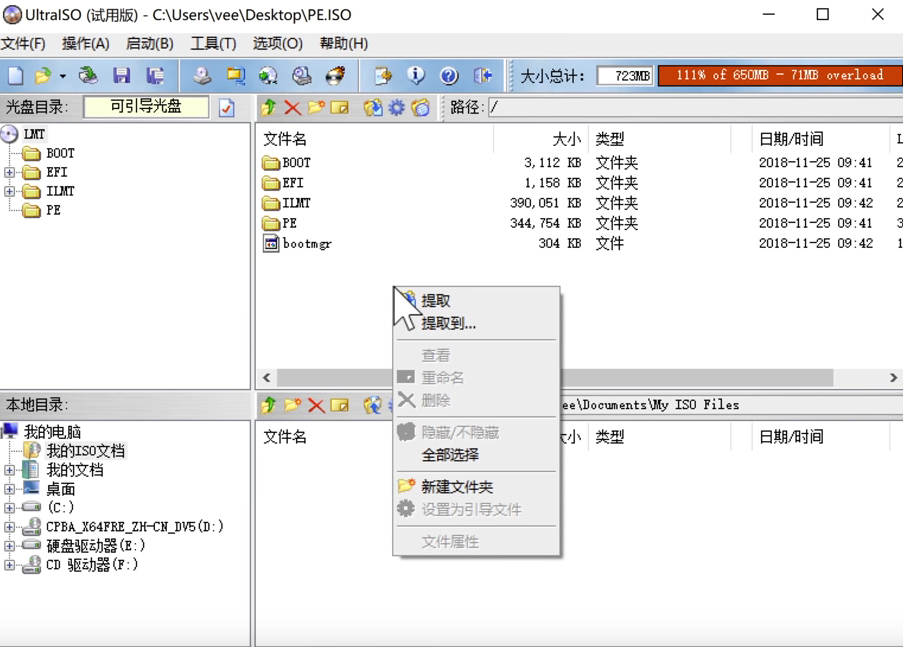Click the Compress ISO folder icon
The height and width of the screenshot is (647, 903).
[x=236, y=75]
